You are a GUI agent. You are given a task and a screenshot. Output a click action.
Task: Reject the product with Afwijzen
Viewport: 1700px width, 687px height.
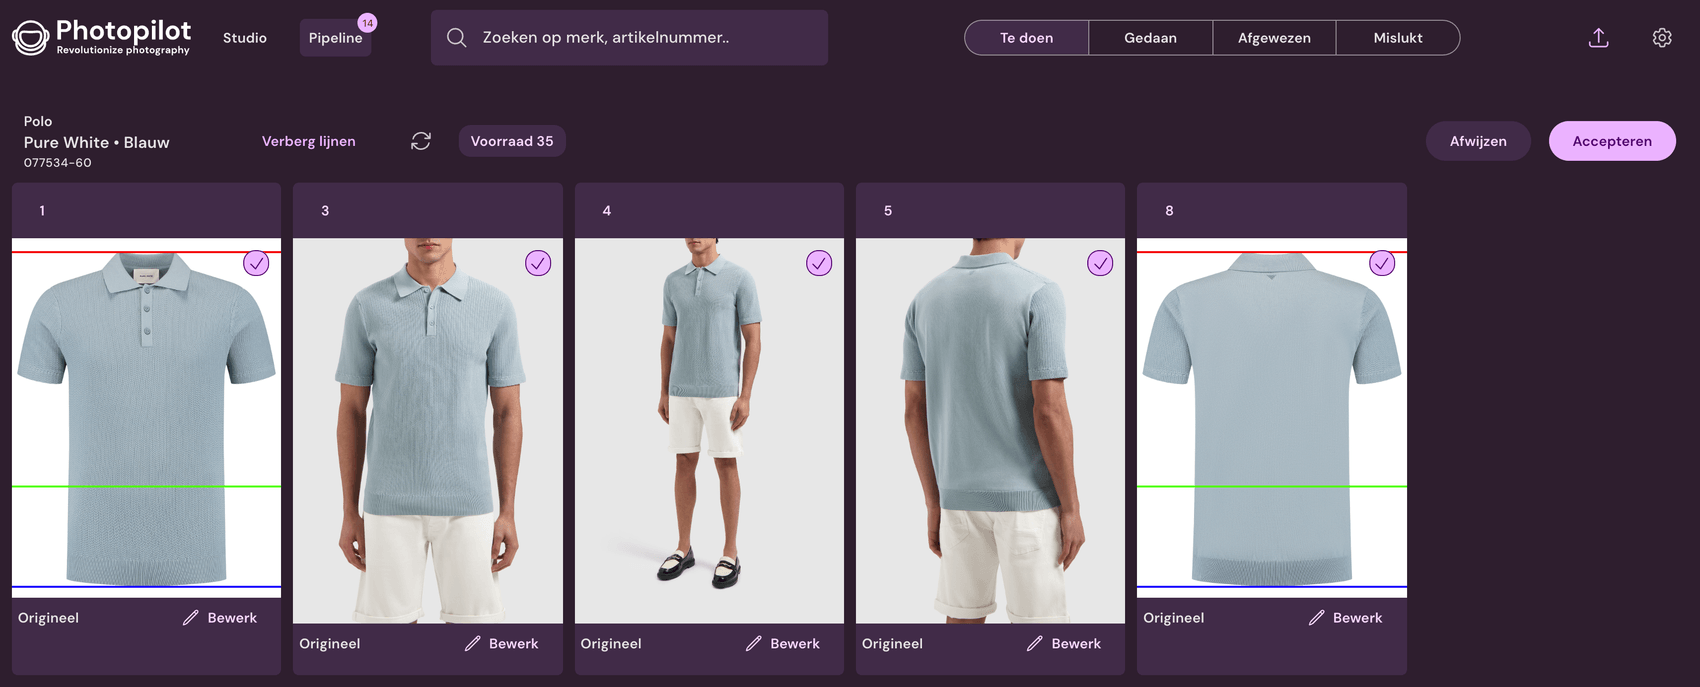[1477, 141]
